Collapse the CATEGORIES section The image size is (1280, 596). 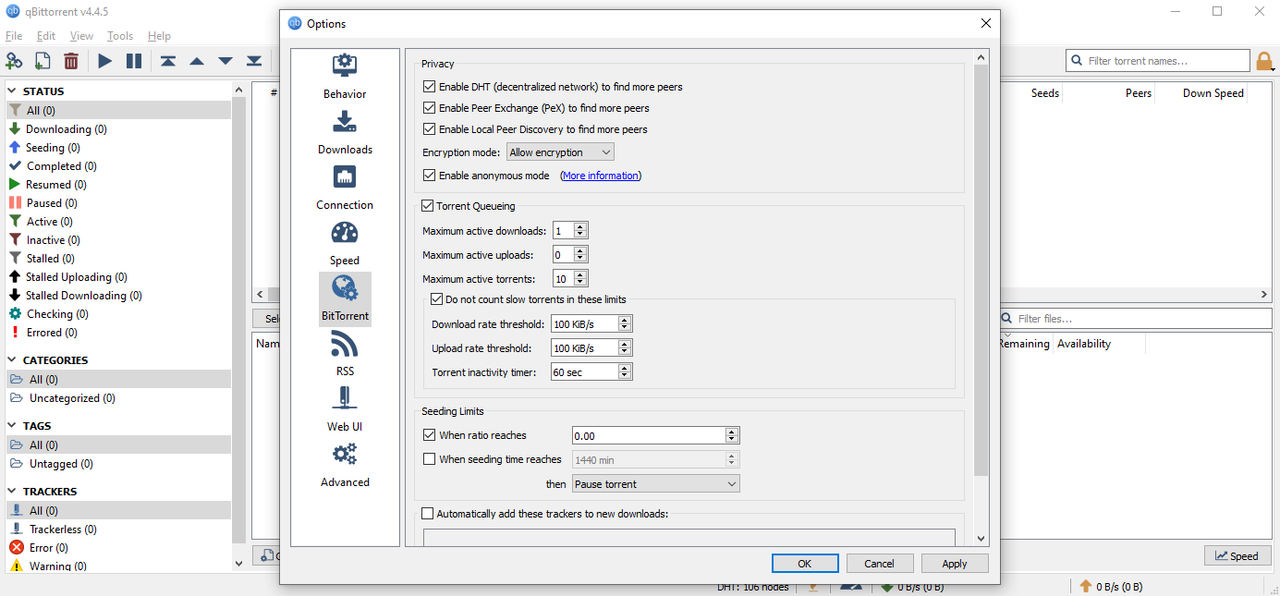coord(13,360)
